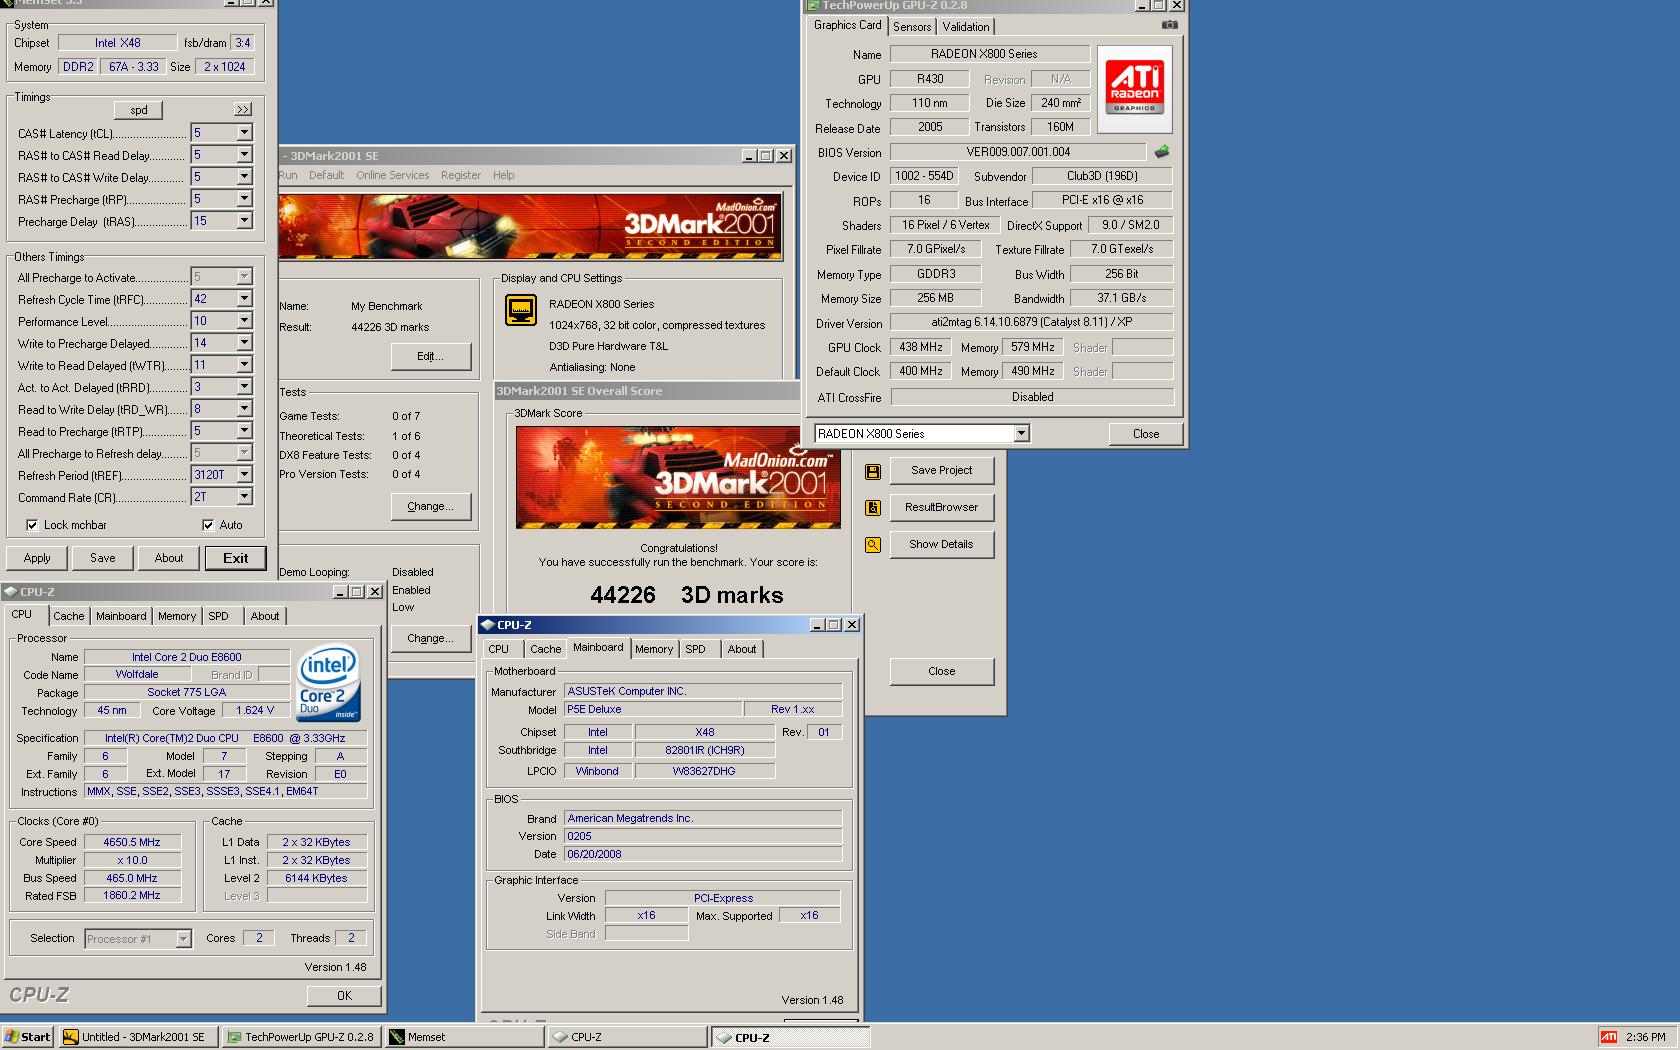Click the Show Details magnifier icon

873,545
